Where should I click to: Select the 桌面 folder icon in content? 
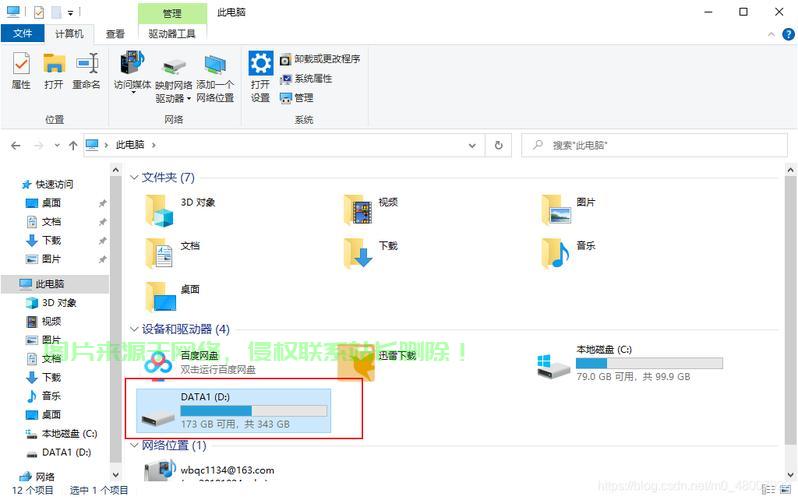click(x=161, y=296)
